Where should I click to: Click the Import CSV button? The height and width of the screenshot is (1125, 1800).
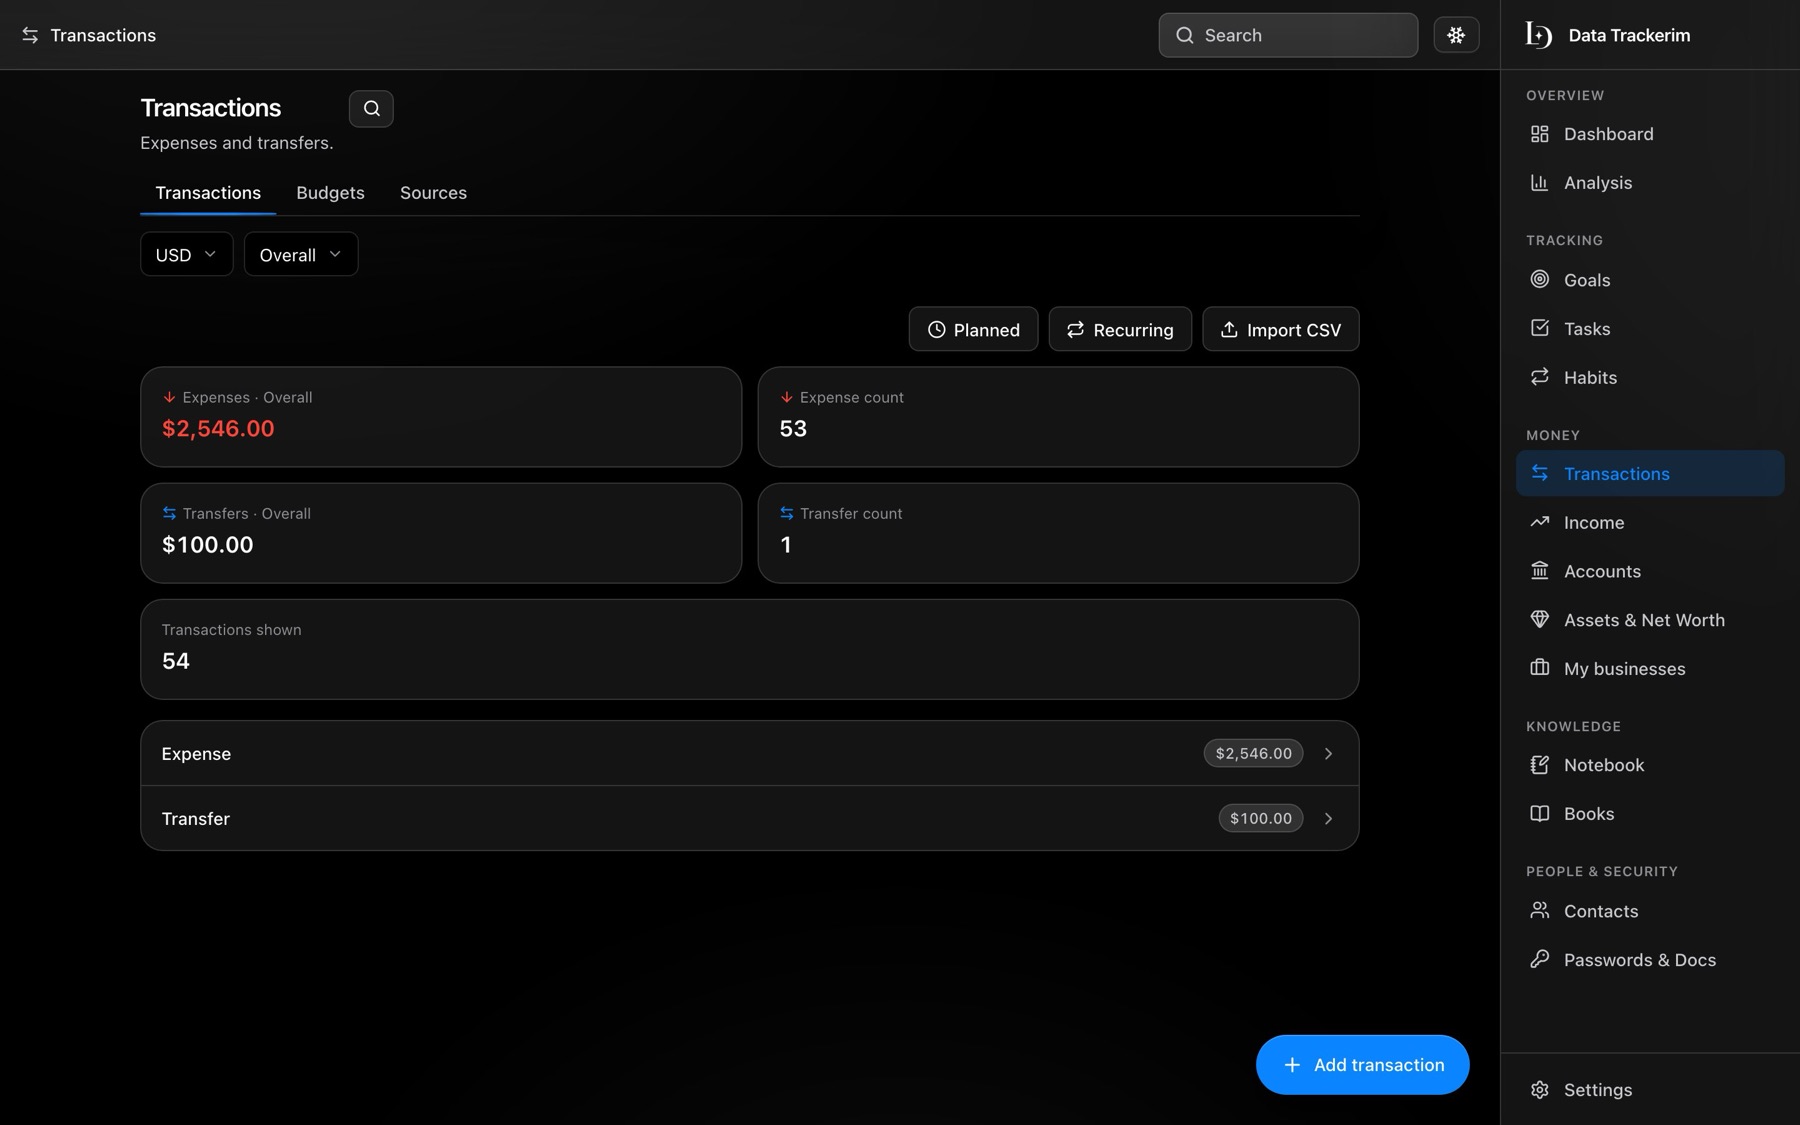point(1281,330)
